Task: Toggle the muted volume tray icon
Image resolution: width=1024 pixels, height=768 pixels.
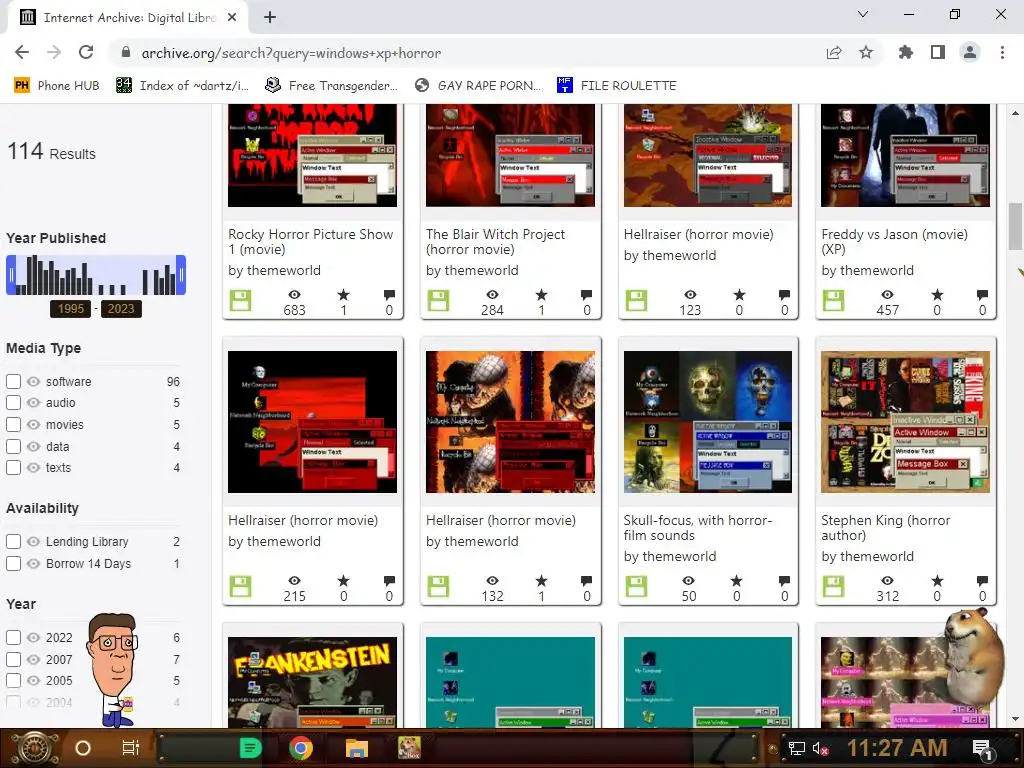Action: point(820,748)
